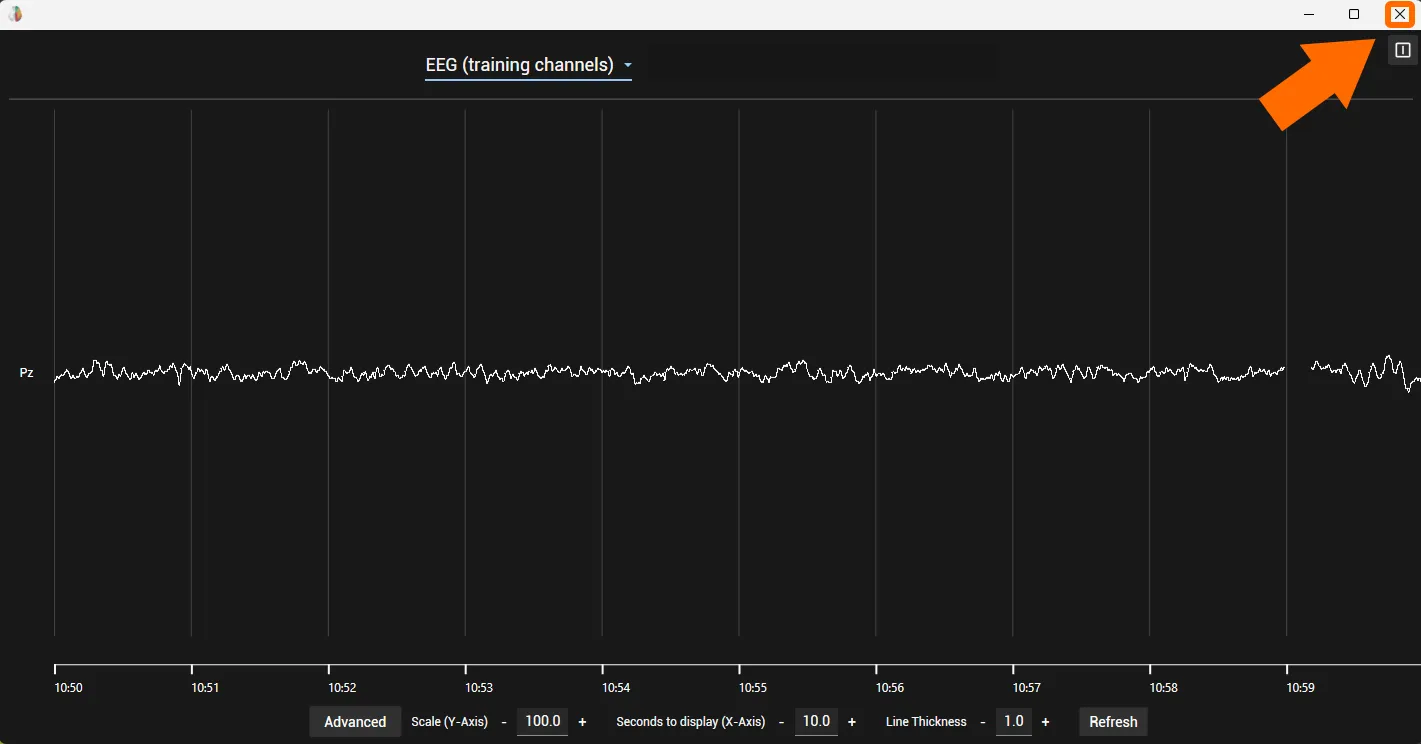
Task: Expand the EEG (training channels) dropdown arrow
Action: (627, 66)
